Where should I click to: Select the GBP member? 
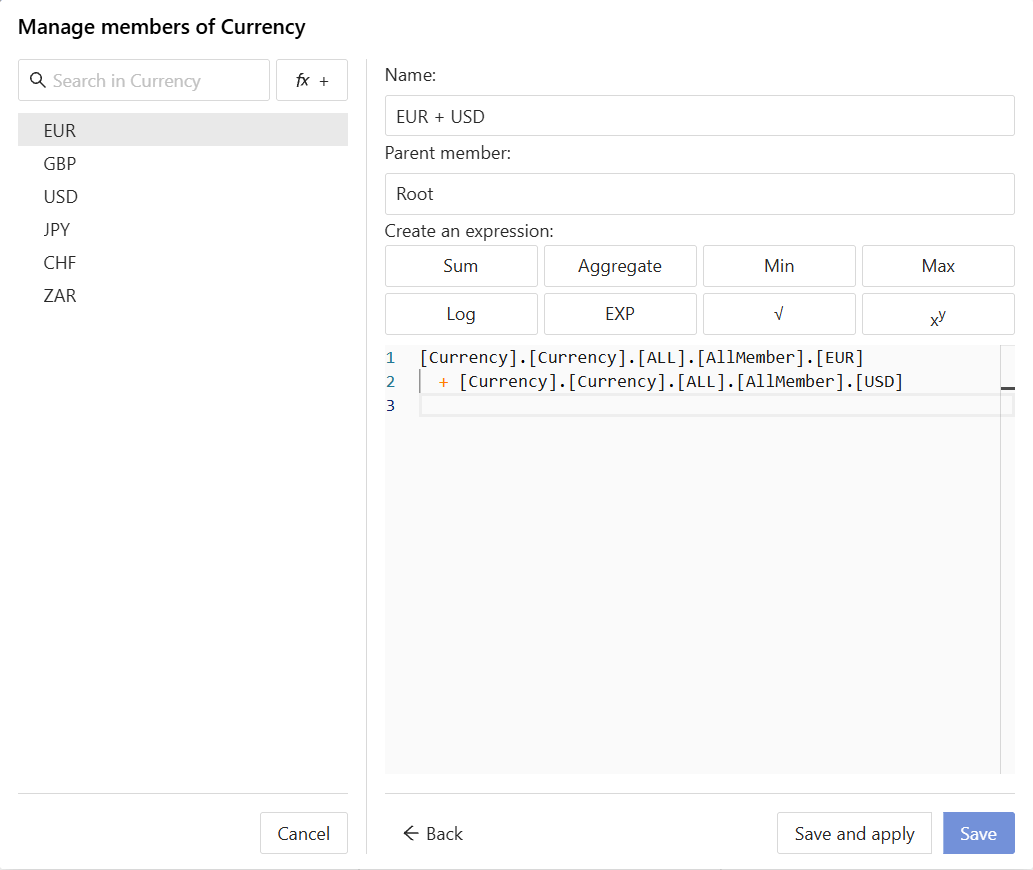coord(183,163)
